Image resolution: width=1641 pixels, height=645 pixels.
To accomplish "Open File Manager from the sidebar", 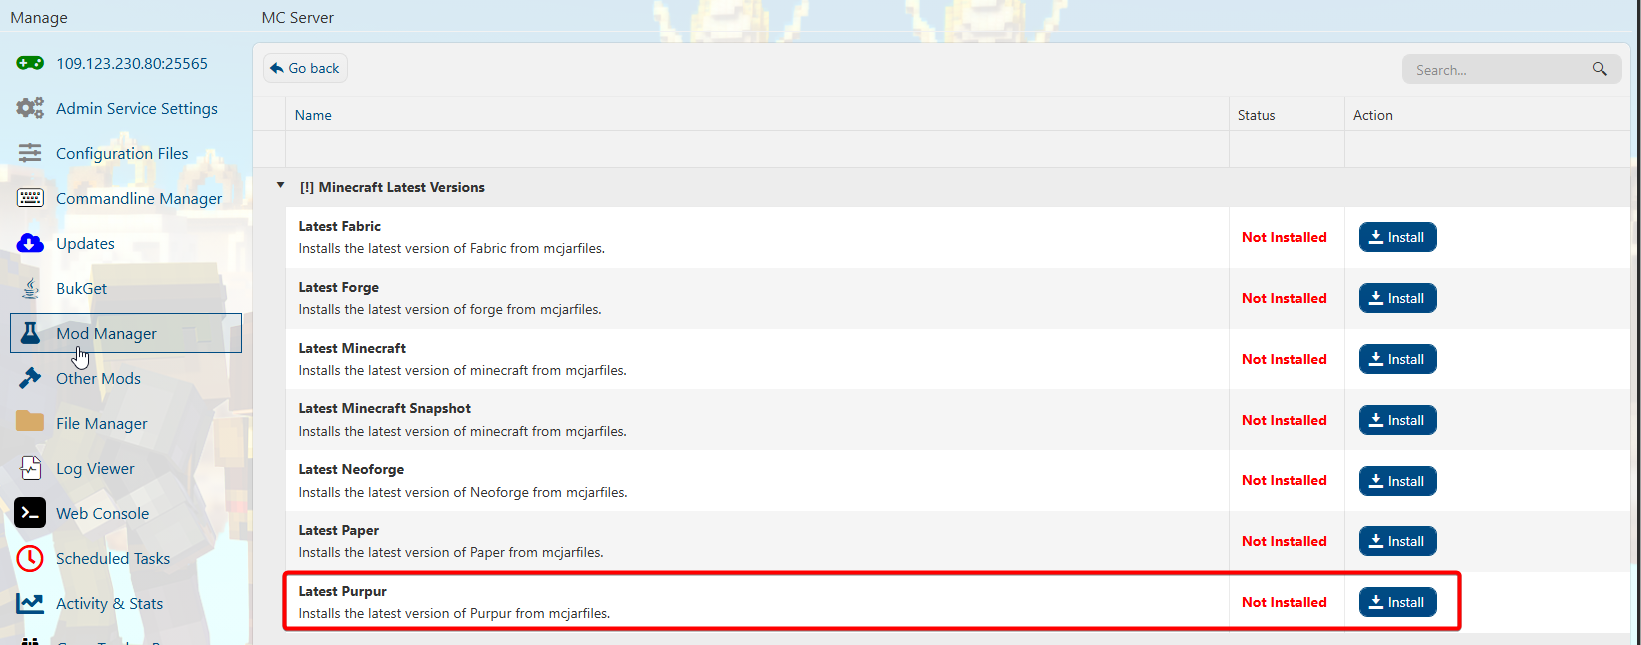I will [101, 423].
